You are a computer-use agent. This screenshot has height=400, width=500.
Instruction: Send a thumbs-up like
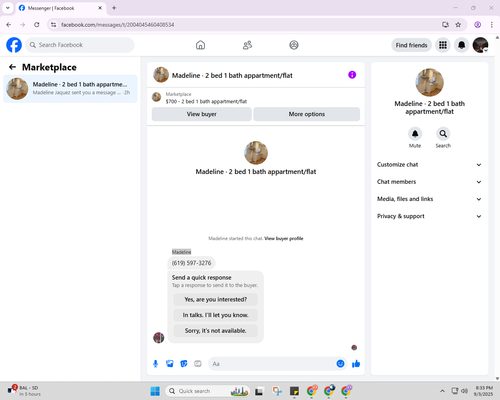[x=356, y=364]
